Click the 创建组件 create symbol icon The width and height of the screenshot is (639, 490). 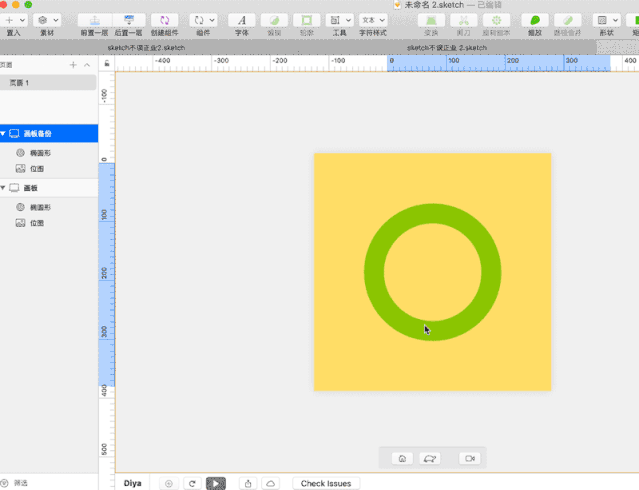coord(165,20)
